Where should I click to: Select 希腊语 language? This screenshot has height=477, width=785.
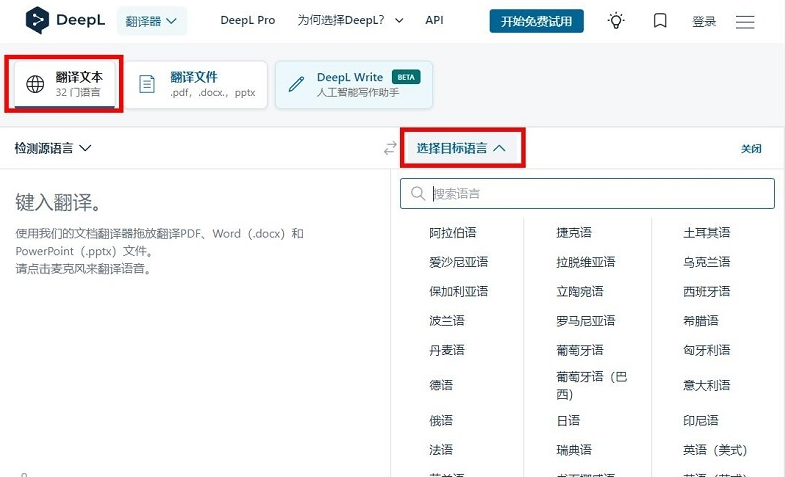pyautogui.click(x=700, y=320)
